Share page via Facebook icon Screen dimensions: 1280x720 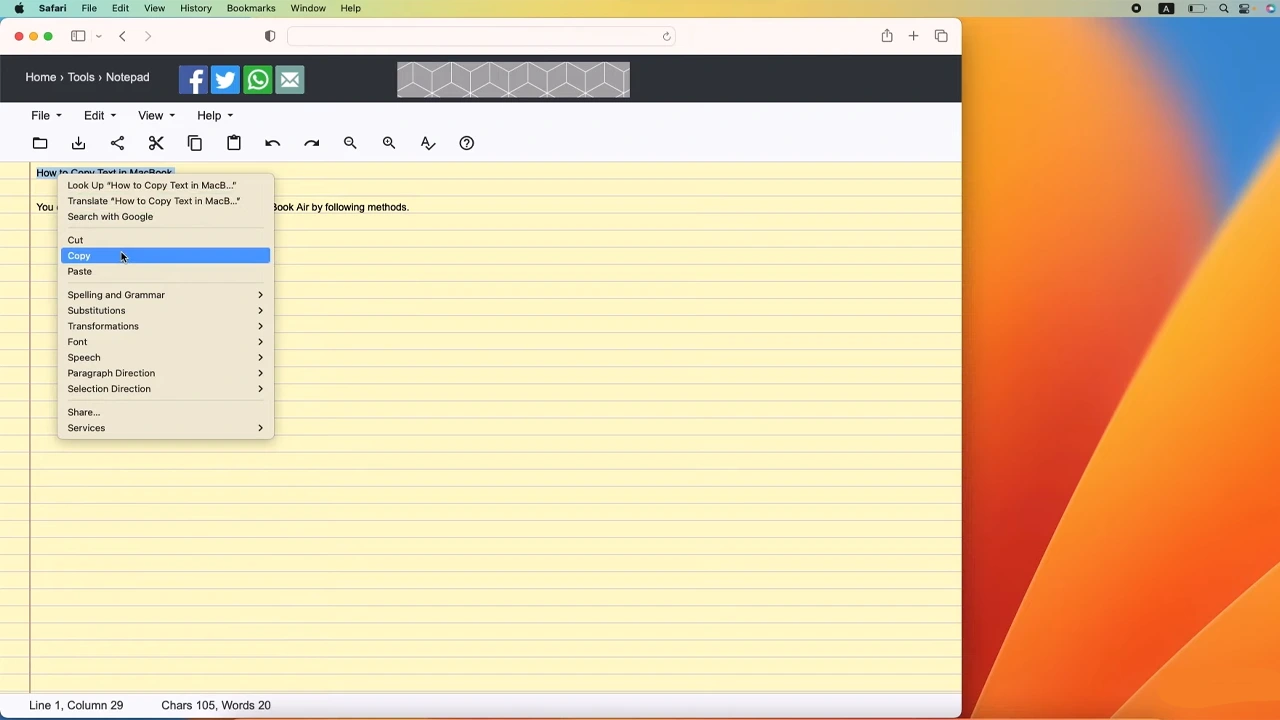click(x=193, y=80)
